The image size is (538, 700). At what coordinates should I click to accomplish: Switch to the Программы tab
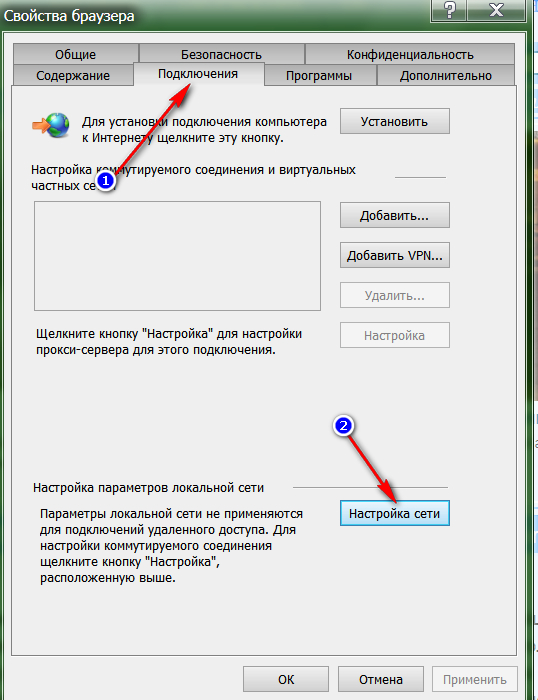pyautogui.click(x=319, y=75)
